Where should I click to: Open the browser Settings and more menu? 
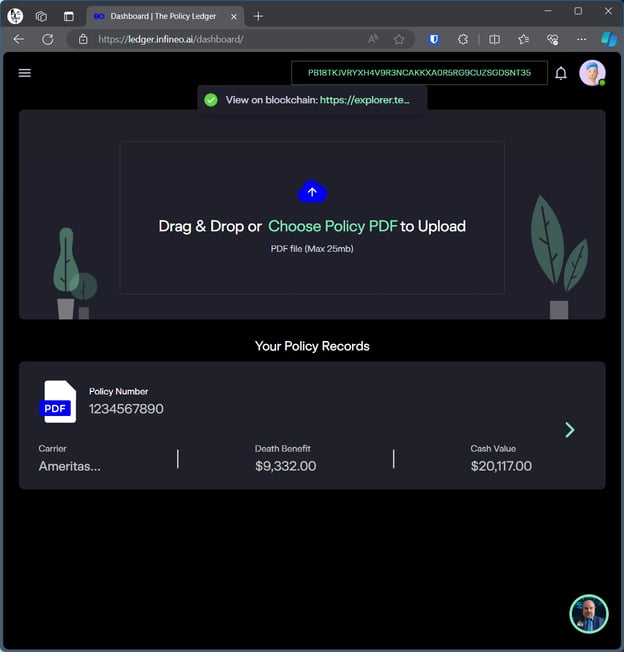(x=581, y=40)
